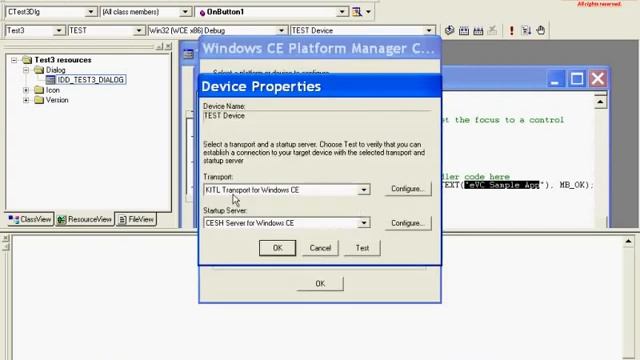Open the WizardBar actions dropdown arrow
Image resolution: width=640 pixels, height=360 pixels.
[x=368, y=12]
